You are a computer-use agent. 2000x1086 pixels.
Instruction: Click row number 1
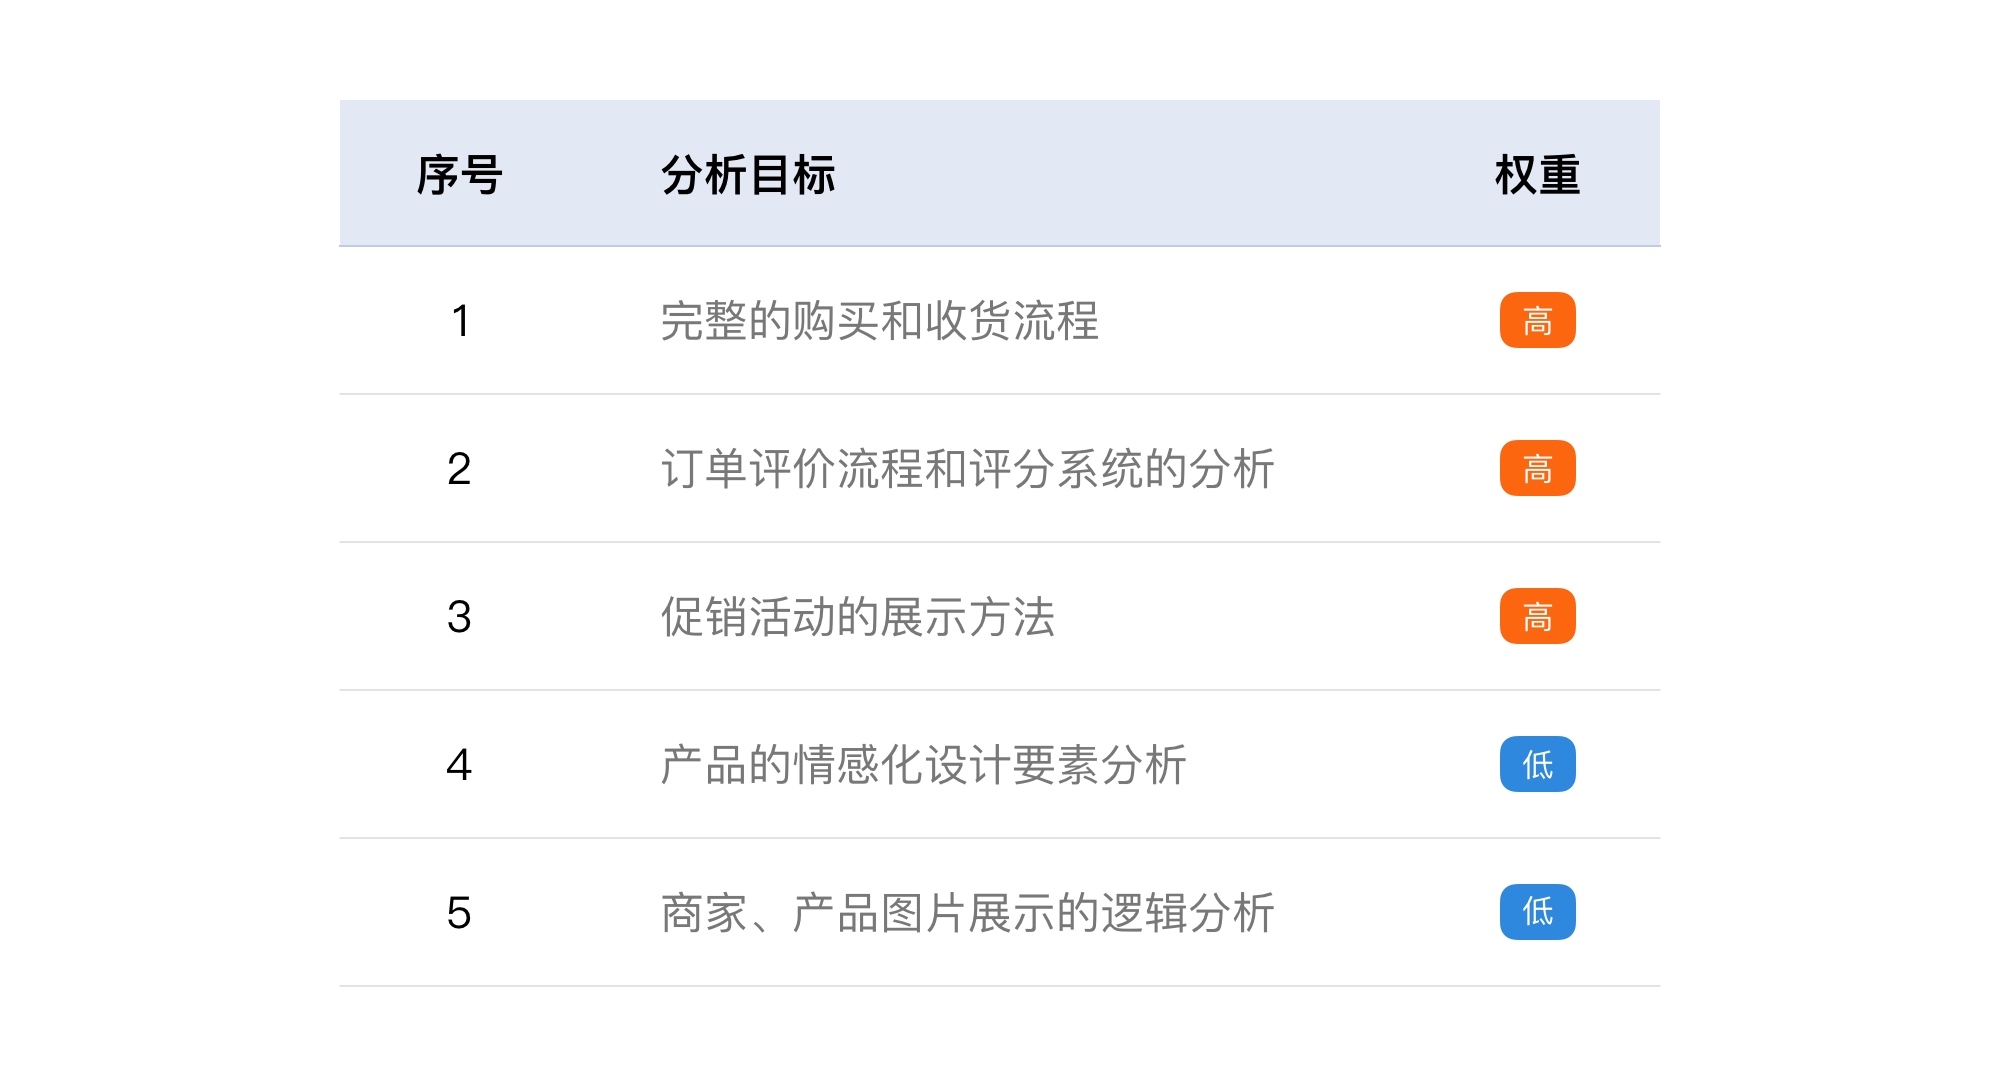coord(460,321)
